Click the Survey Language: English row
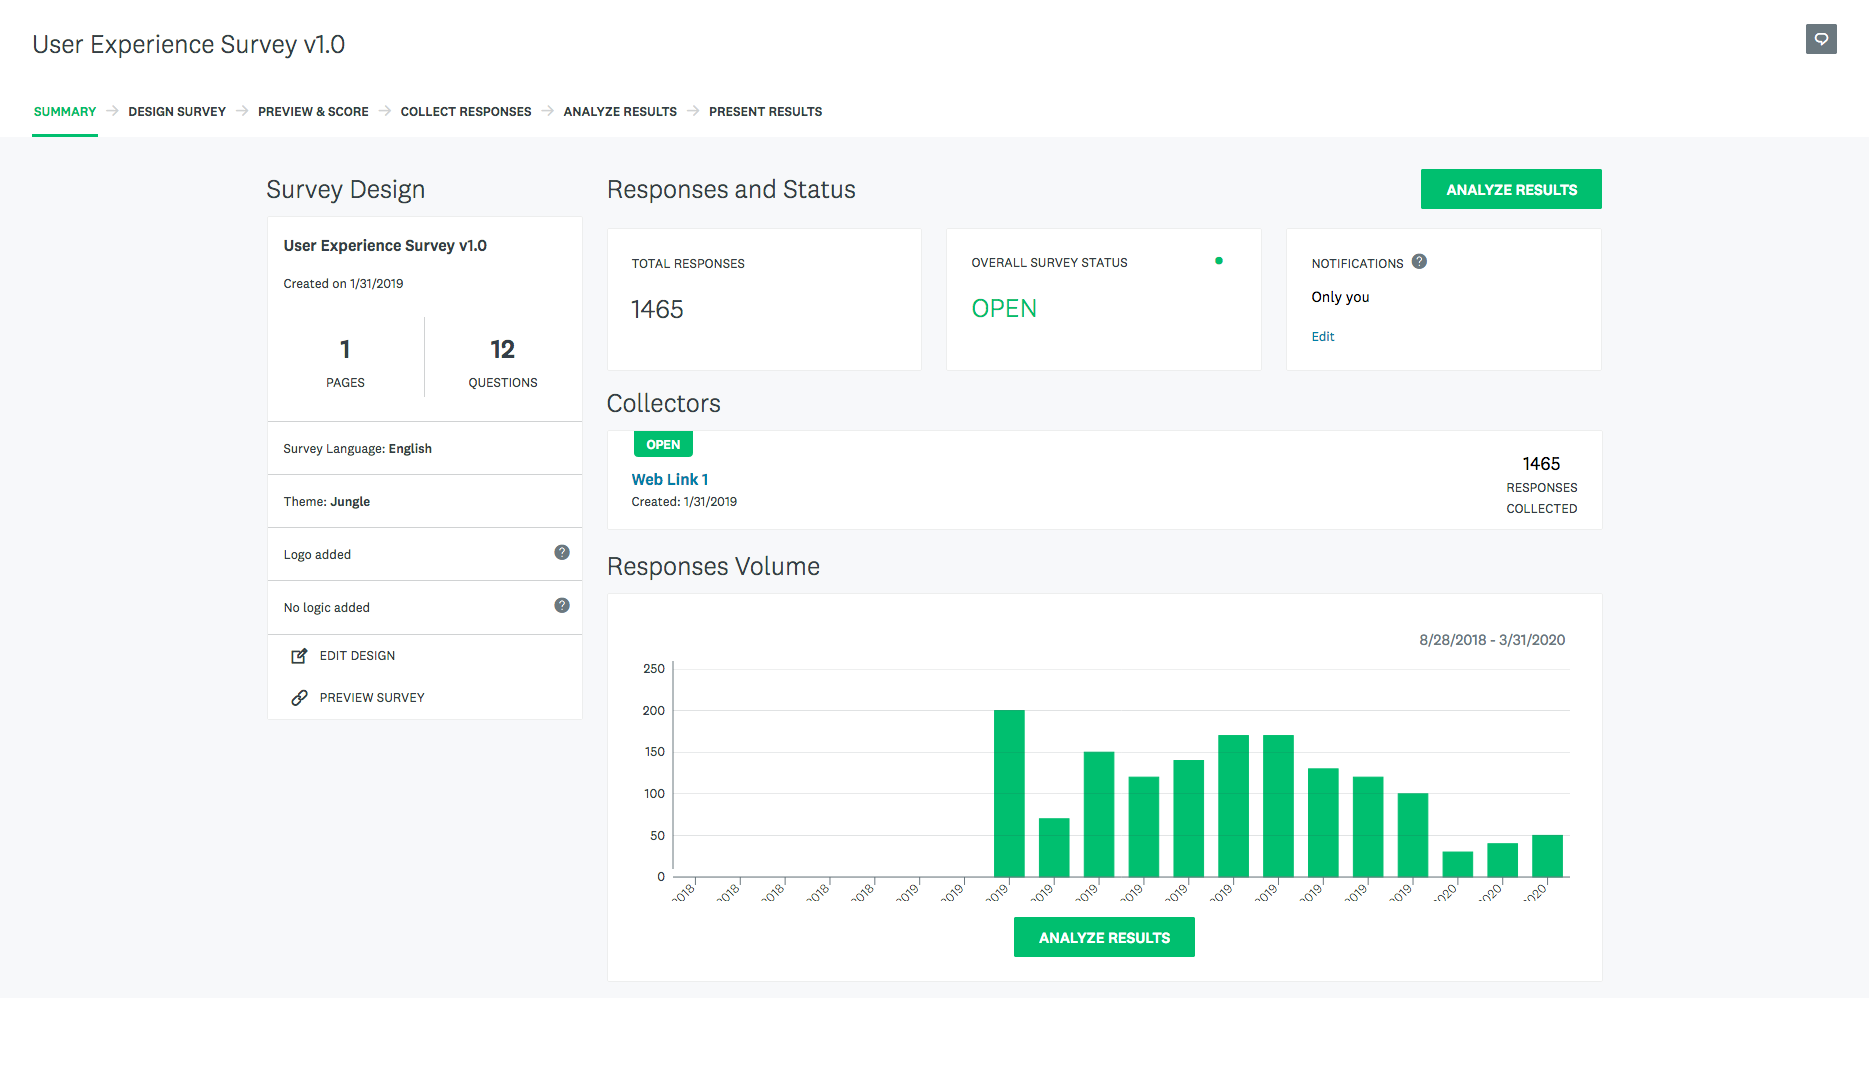 point(425,448)
